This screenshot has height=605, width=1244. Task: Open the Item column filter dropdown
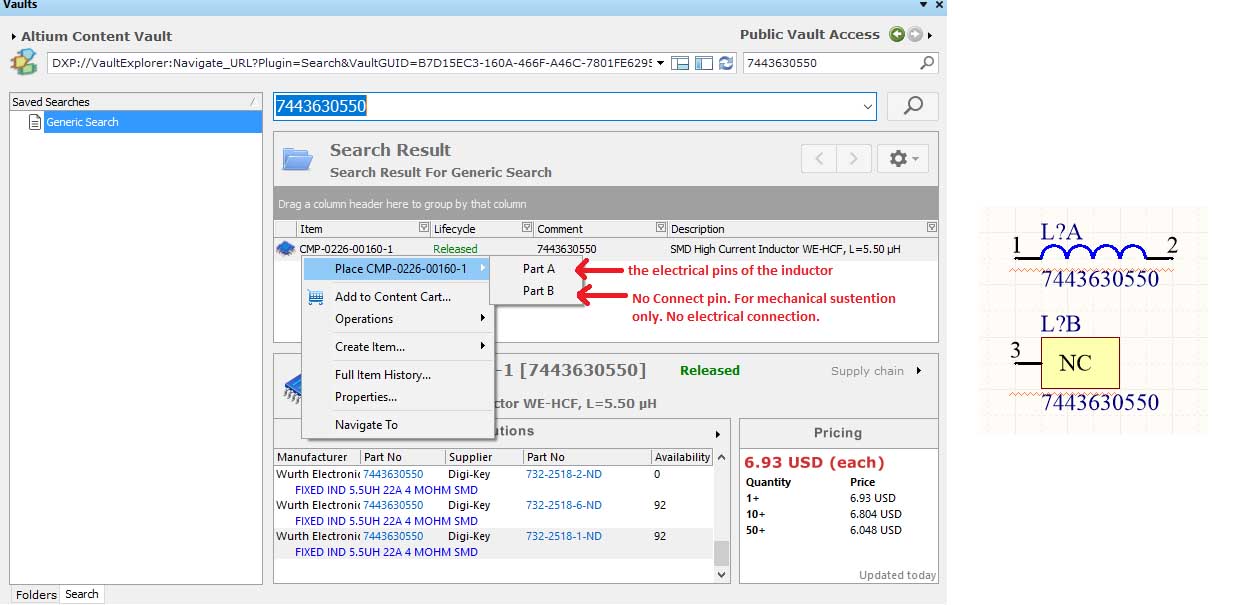tap(423, 228)
